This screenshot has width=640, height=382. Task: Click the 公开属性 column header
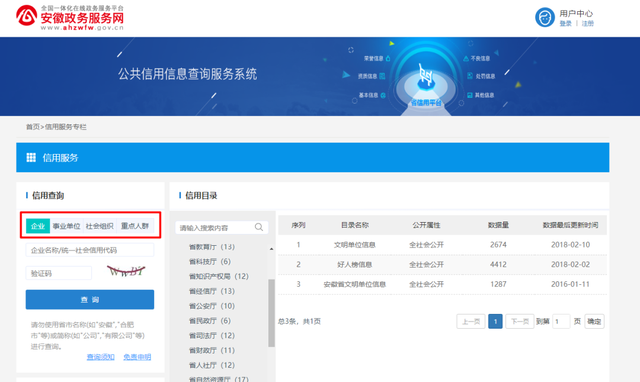click(x=427, y=225)
